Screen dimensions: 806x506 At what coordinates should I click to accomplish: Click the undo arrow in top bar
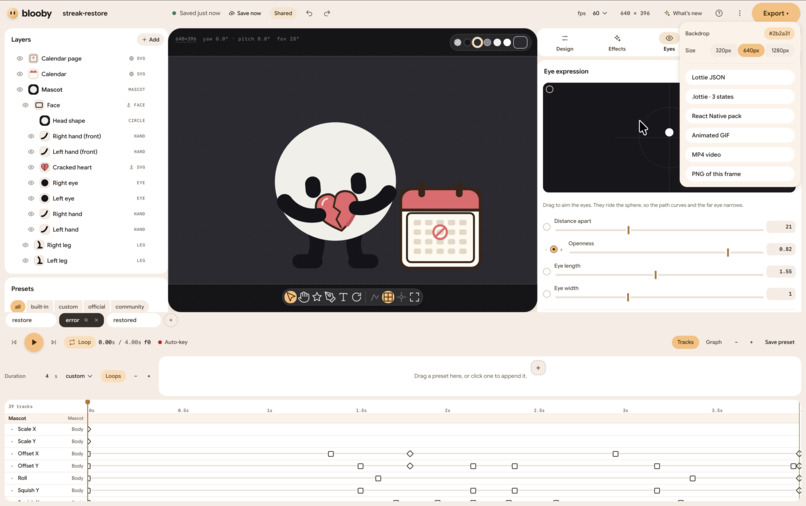[309, 13]
